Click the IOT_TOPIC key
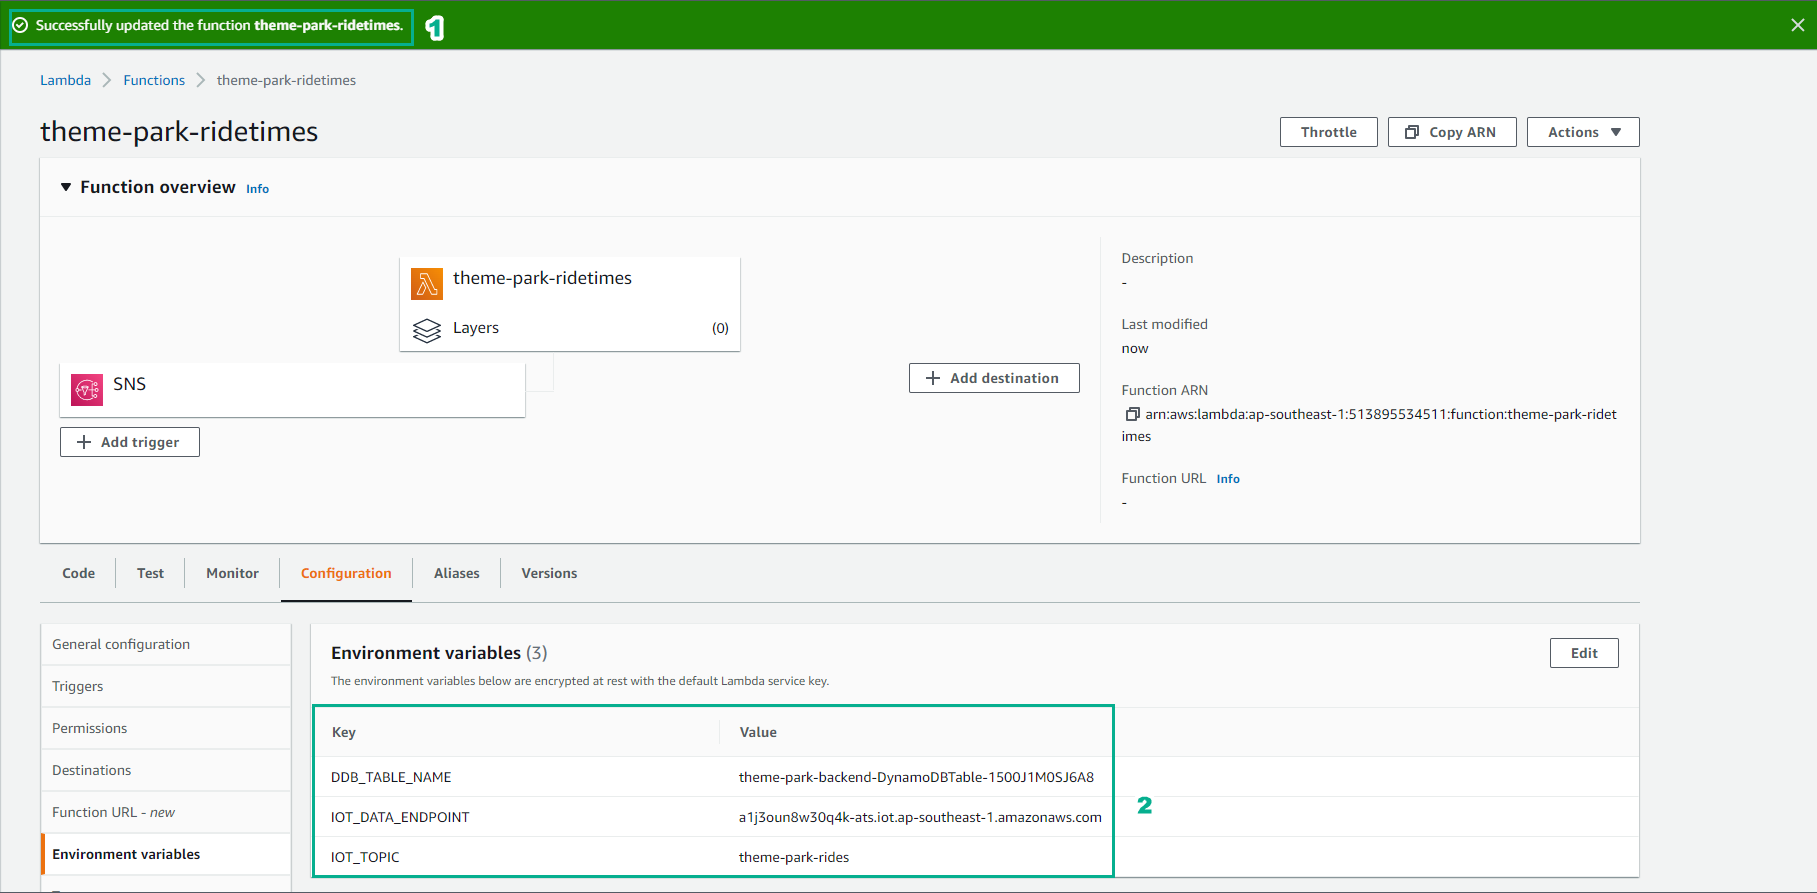 pyautogui.click(x=365, y=857)
